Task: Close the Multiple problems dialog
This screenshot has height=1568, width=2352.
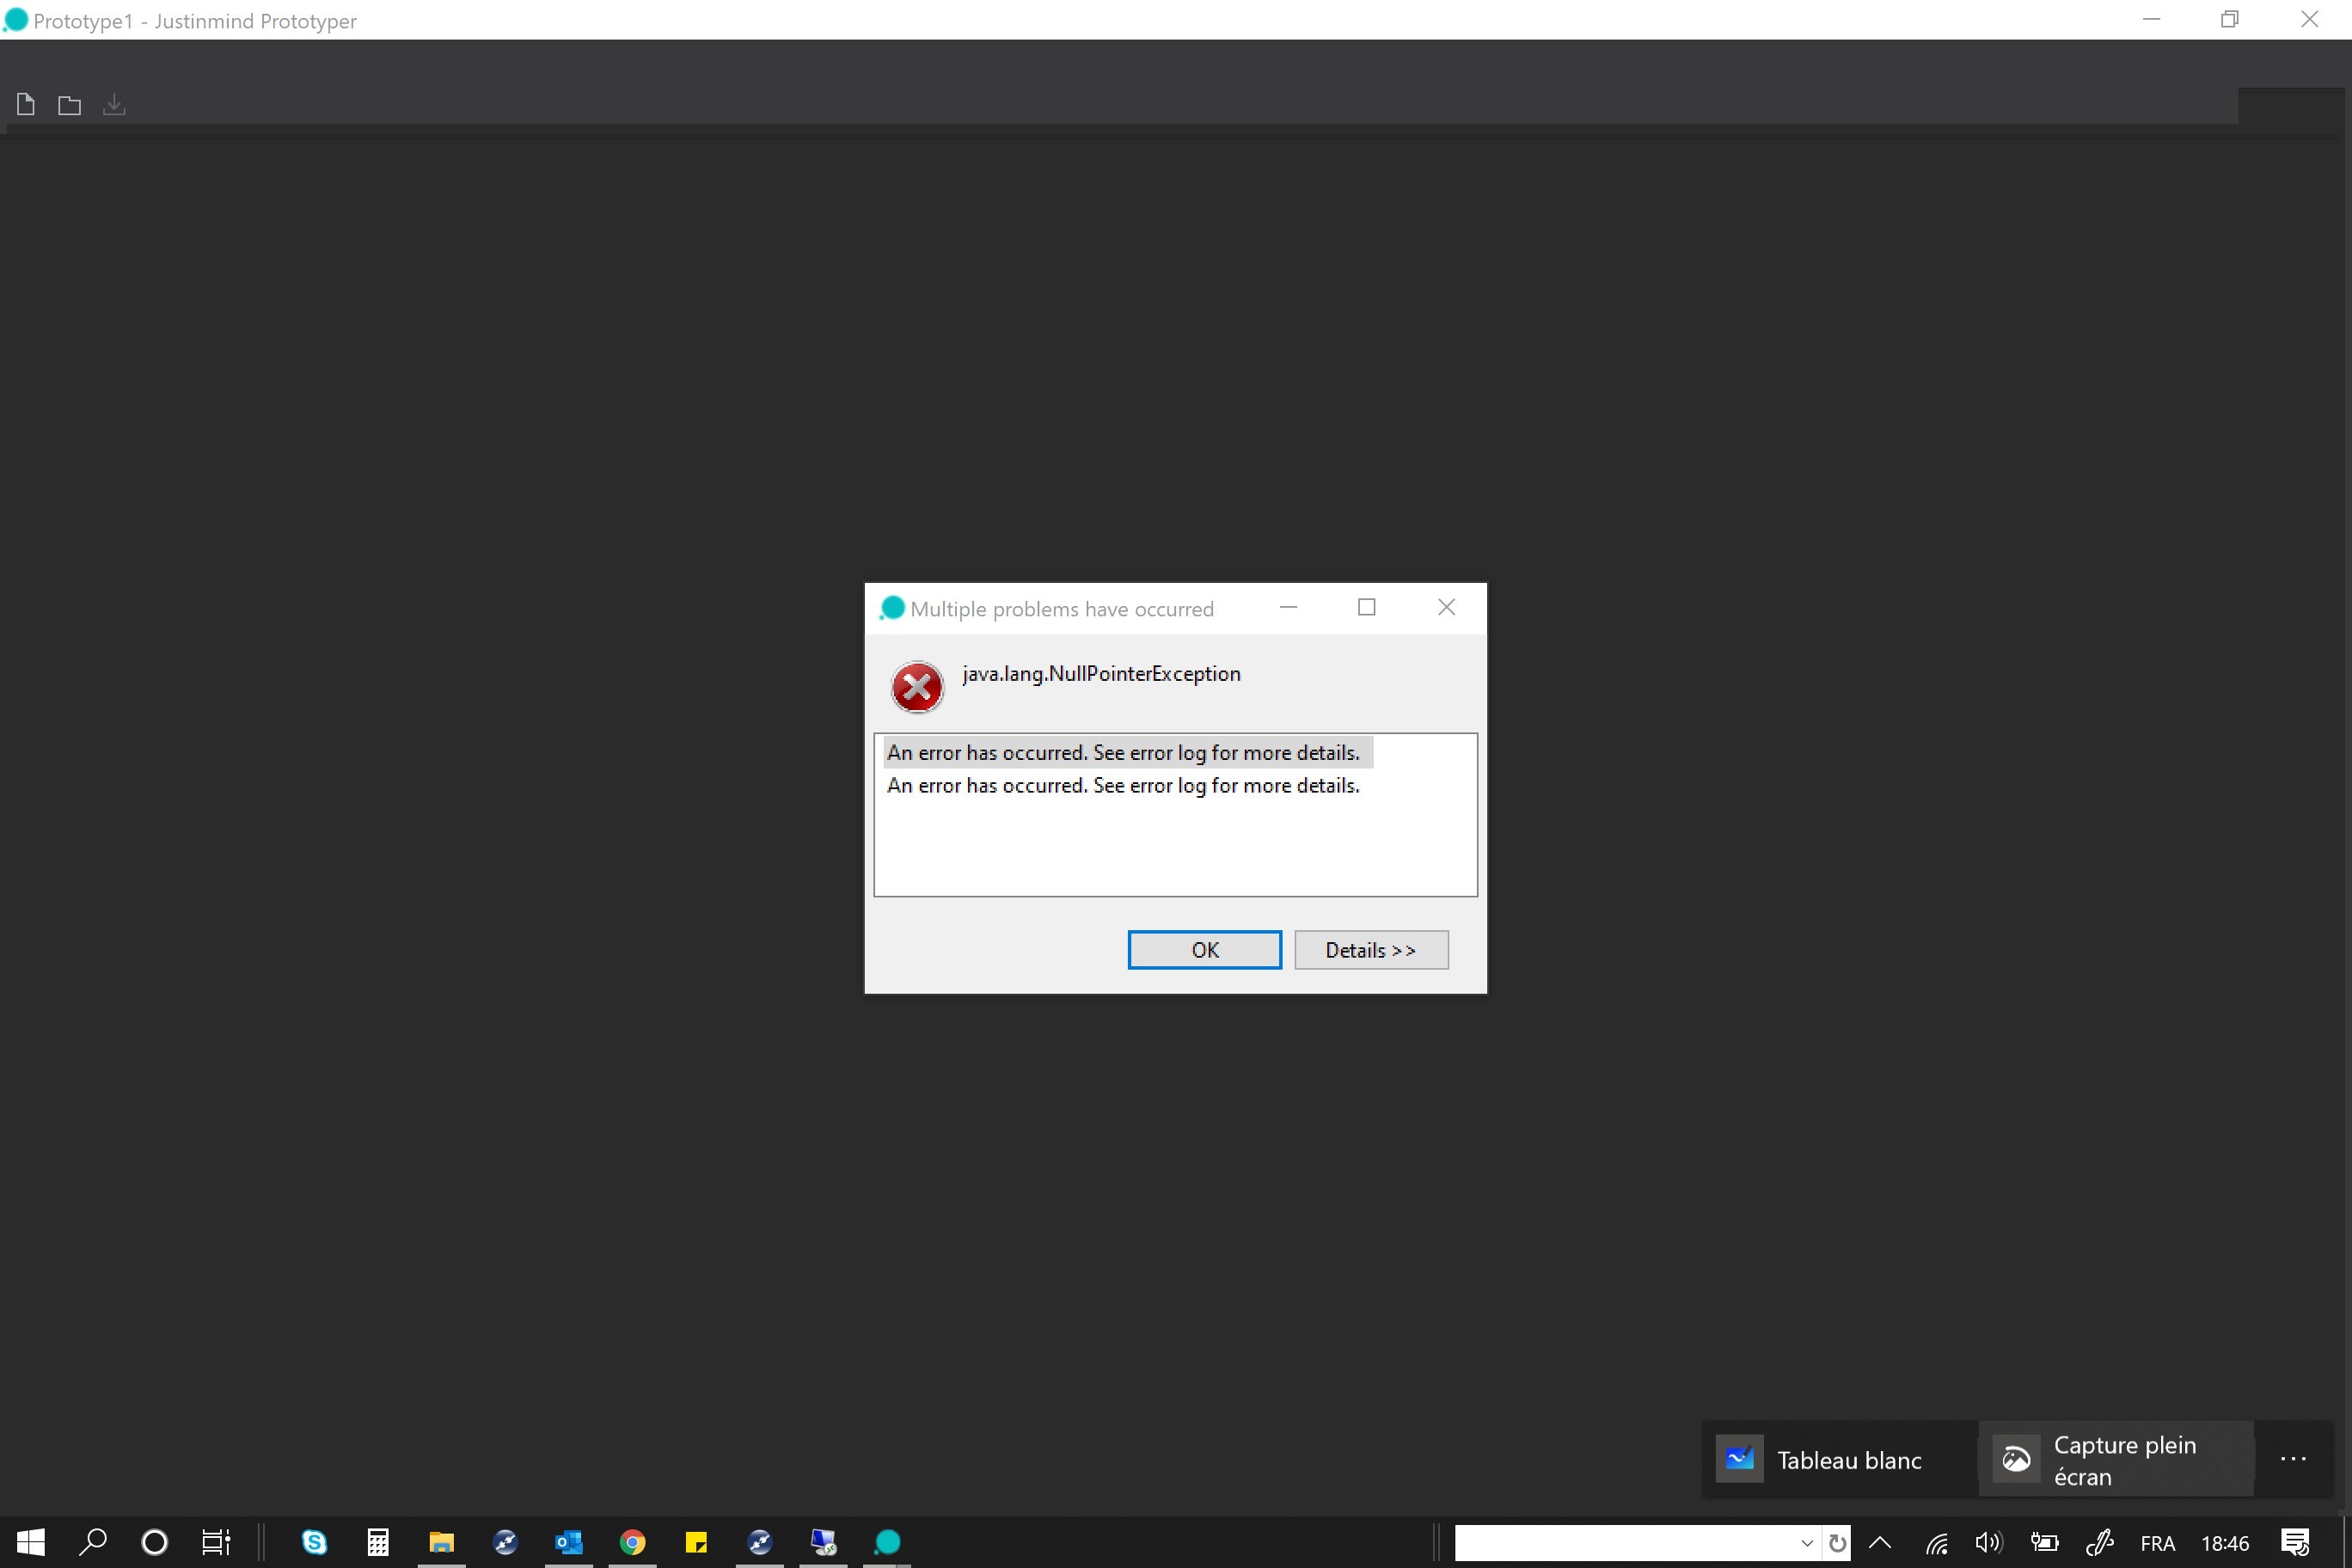Action: tap(1446, 608)
